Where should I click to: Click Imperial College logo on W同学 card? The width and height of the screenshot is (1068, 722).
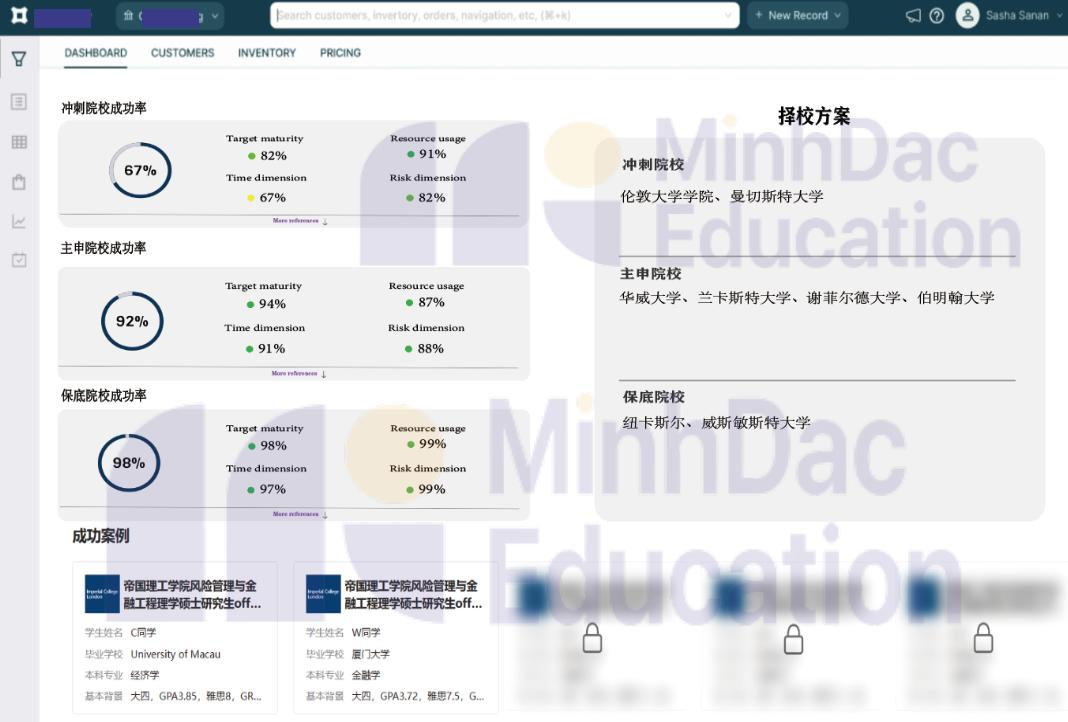[x=323, y=594]
